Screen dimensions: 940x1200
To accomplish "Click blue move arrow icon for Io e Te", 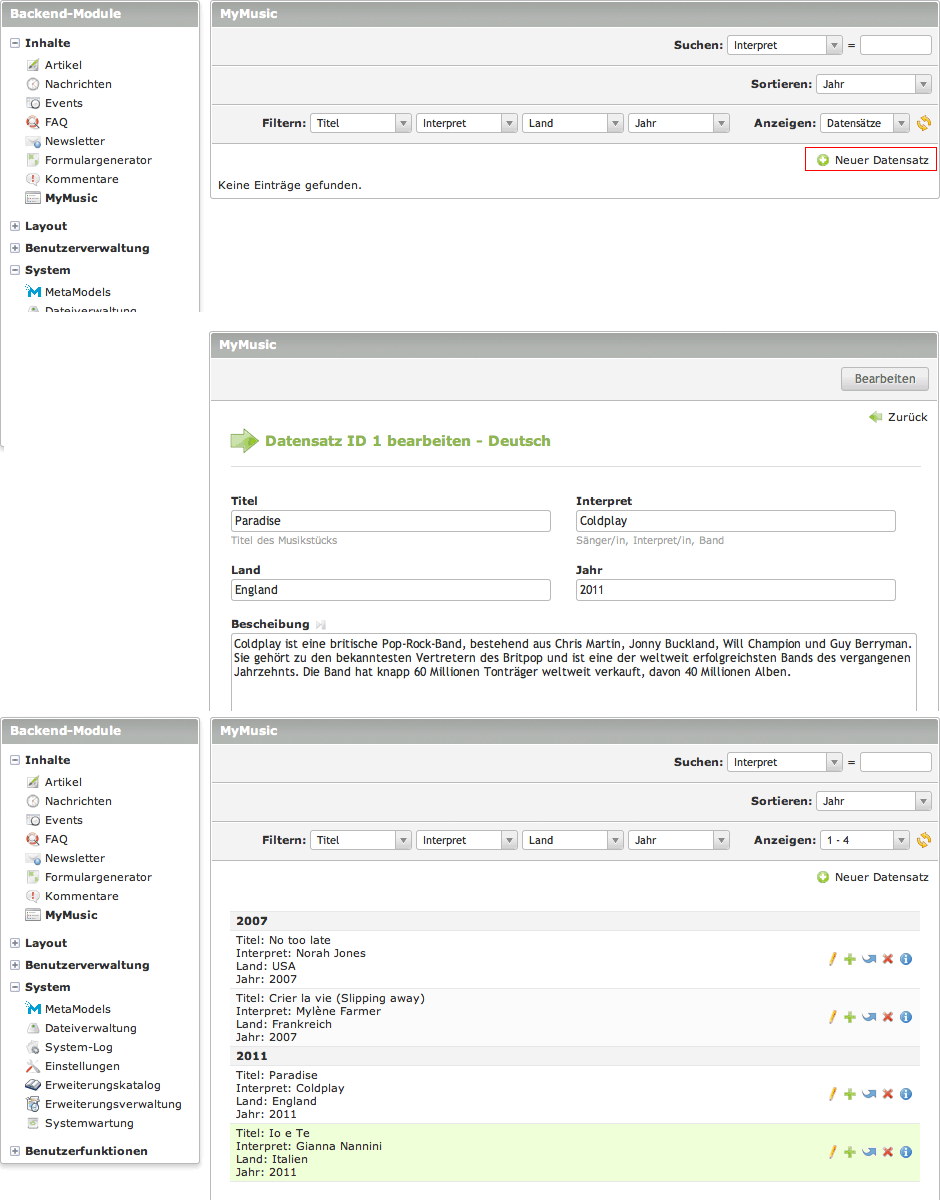I will 869,1152.
